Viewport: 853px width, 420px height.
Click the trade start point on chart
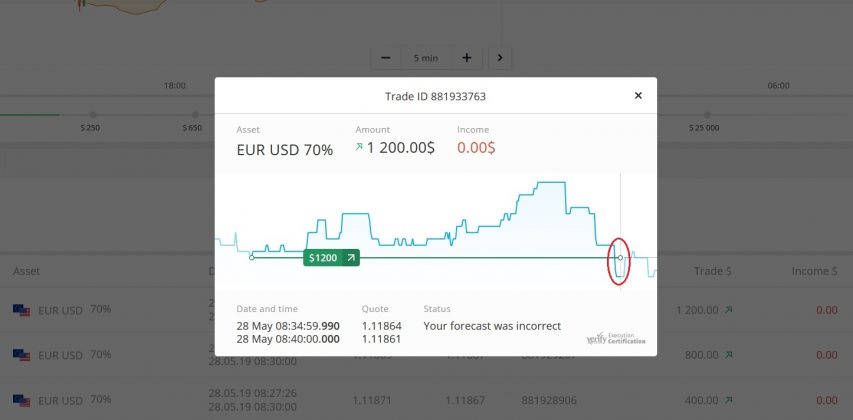251,258
